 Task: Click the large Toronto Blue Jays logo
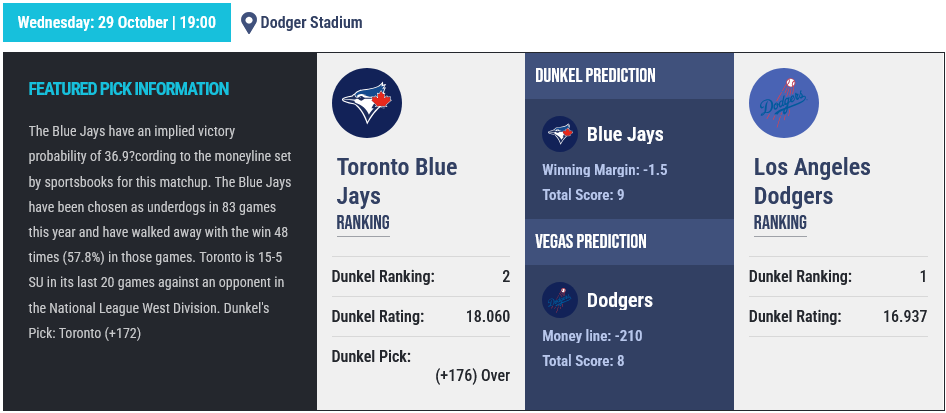[x=367, y=104]
